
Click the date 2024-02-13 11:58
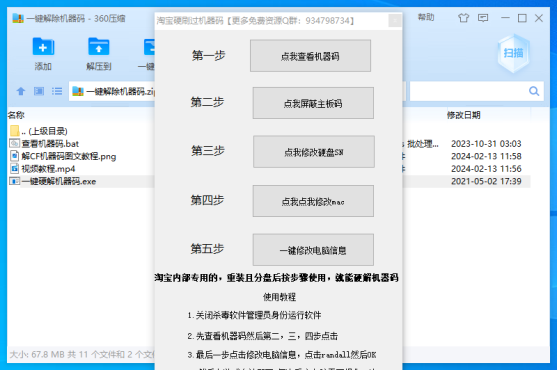[486, 156]
